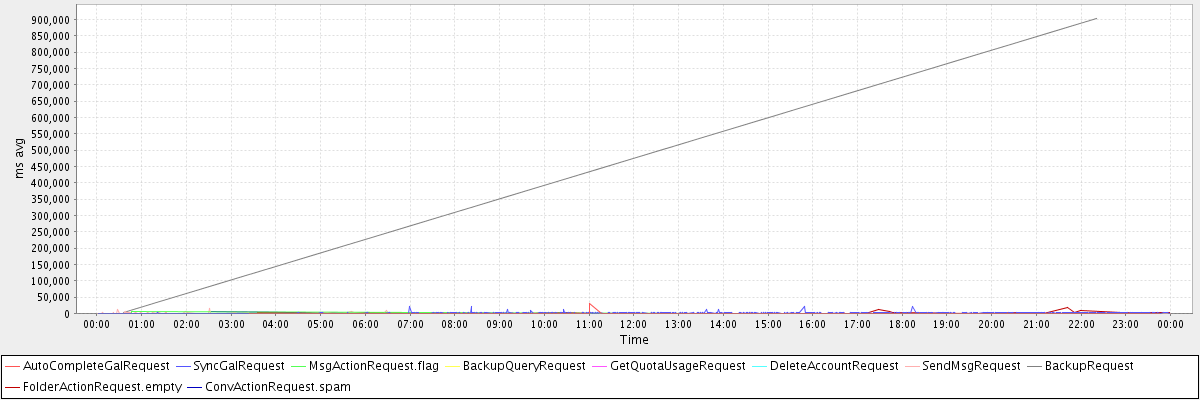Screen dimensions: 1200x400
Task: Click the "Time" x-axis title
Action: pyautogui.click(x=633, y=340)
